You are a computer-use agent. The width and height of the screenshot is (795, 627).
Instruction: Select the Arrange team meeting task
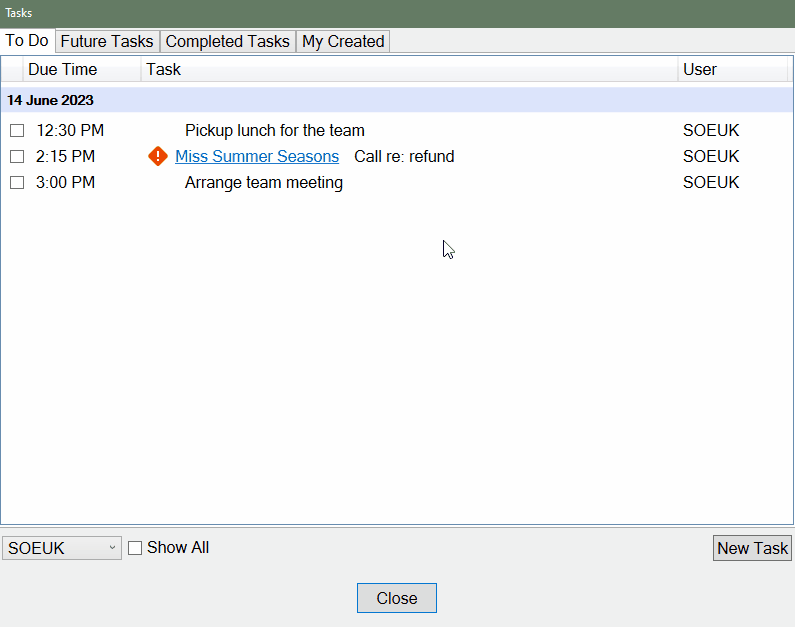point(264,182)
